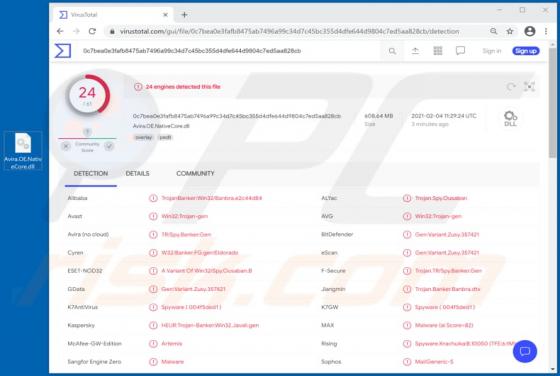Click the VirusTotal logo icon
Image resolution: width=560 pixels, height=376 pixels.
click(63, 51)
